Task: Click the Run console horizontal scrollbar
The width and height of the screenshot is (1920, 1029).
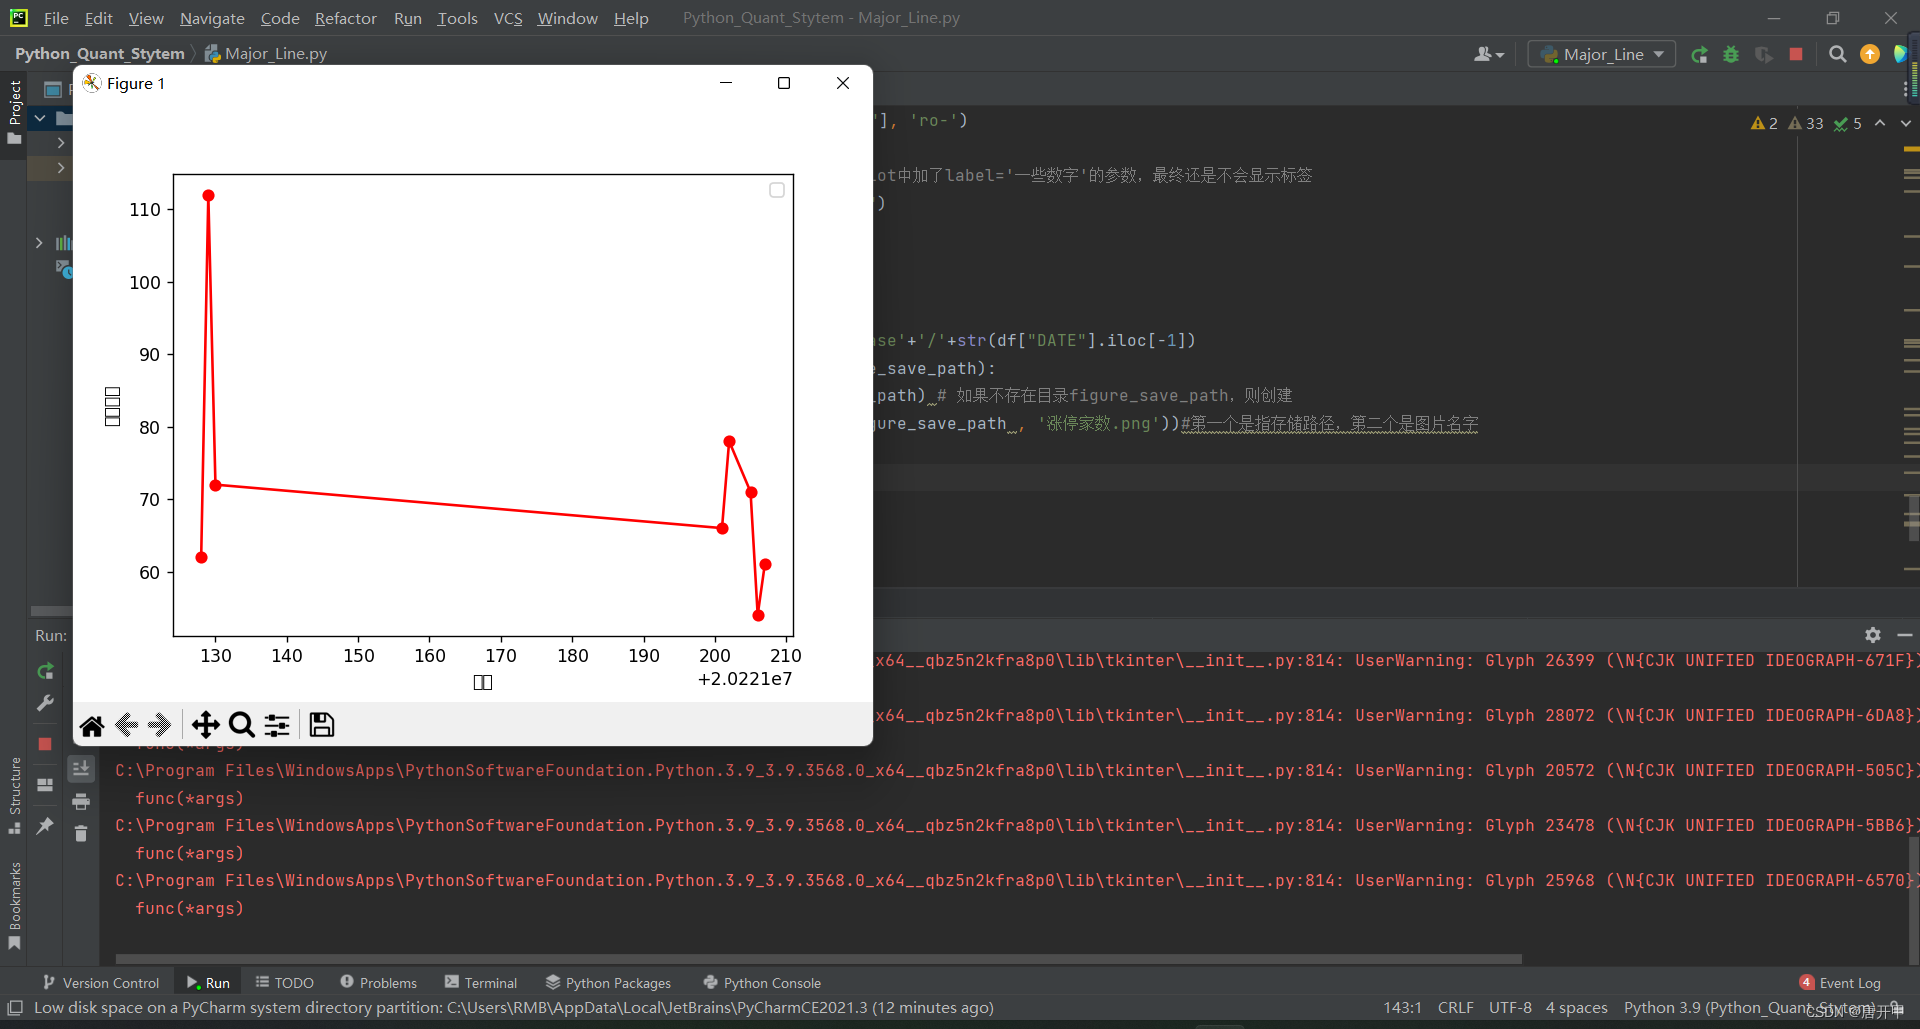Action: tap(818, 958)
